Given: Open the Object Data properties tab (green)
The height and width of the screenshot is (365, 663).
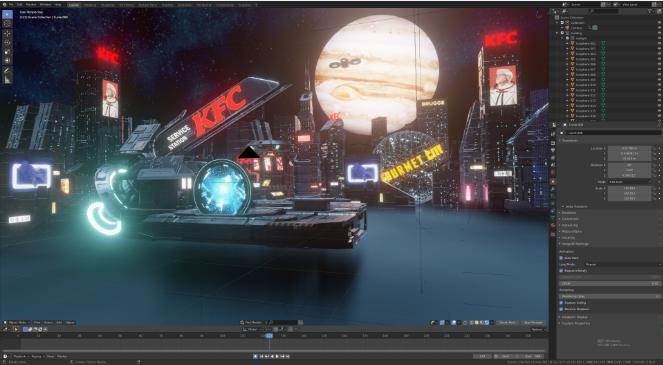Looking at the screenshot, I should [x=553, y=218].
